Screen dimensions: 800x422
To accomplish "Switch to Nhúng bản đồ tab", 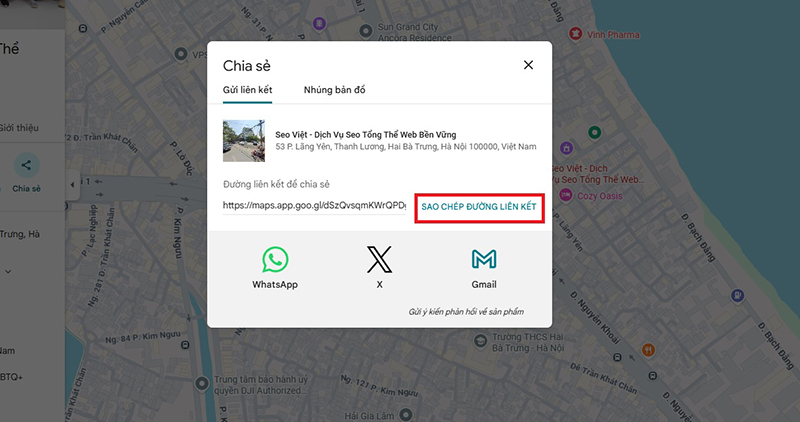I will [x=334, y=90].
